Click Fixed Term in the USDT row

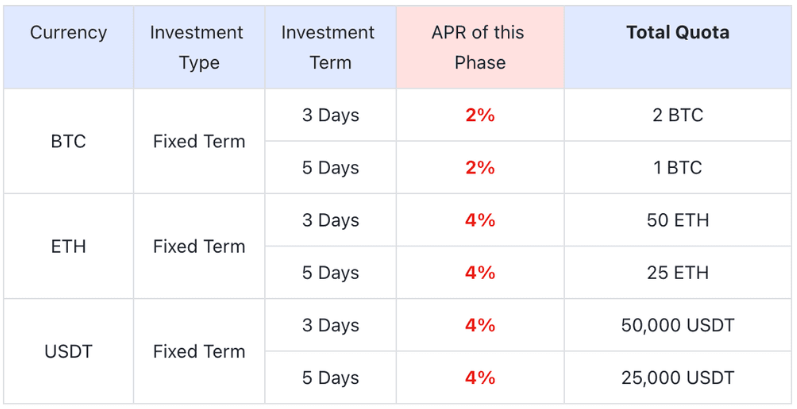click(198, 351)
